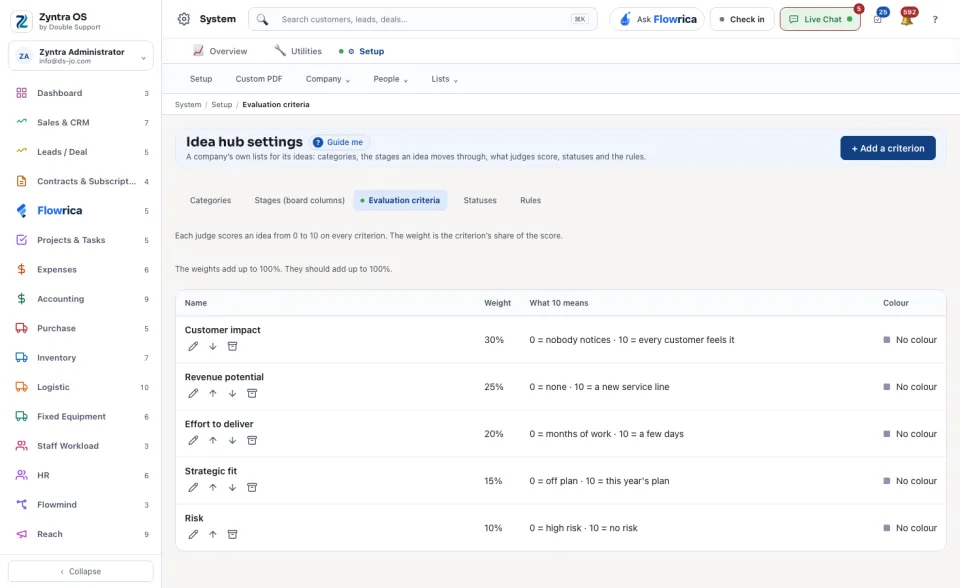Open Sales & CRM module
This screenshot has height=588, width=960.
click(81, 122)
